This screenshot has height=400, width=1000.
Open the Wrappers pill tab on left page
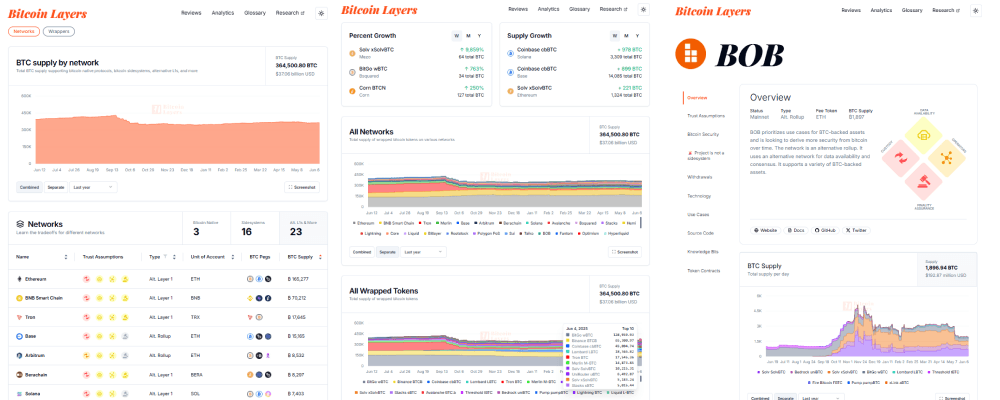tap(59, 31)
